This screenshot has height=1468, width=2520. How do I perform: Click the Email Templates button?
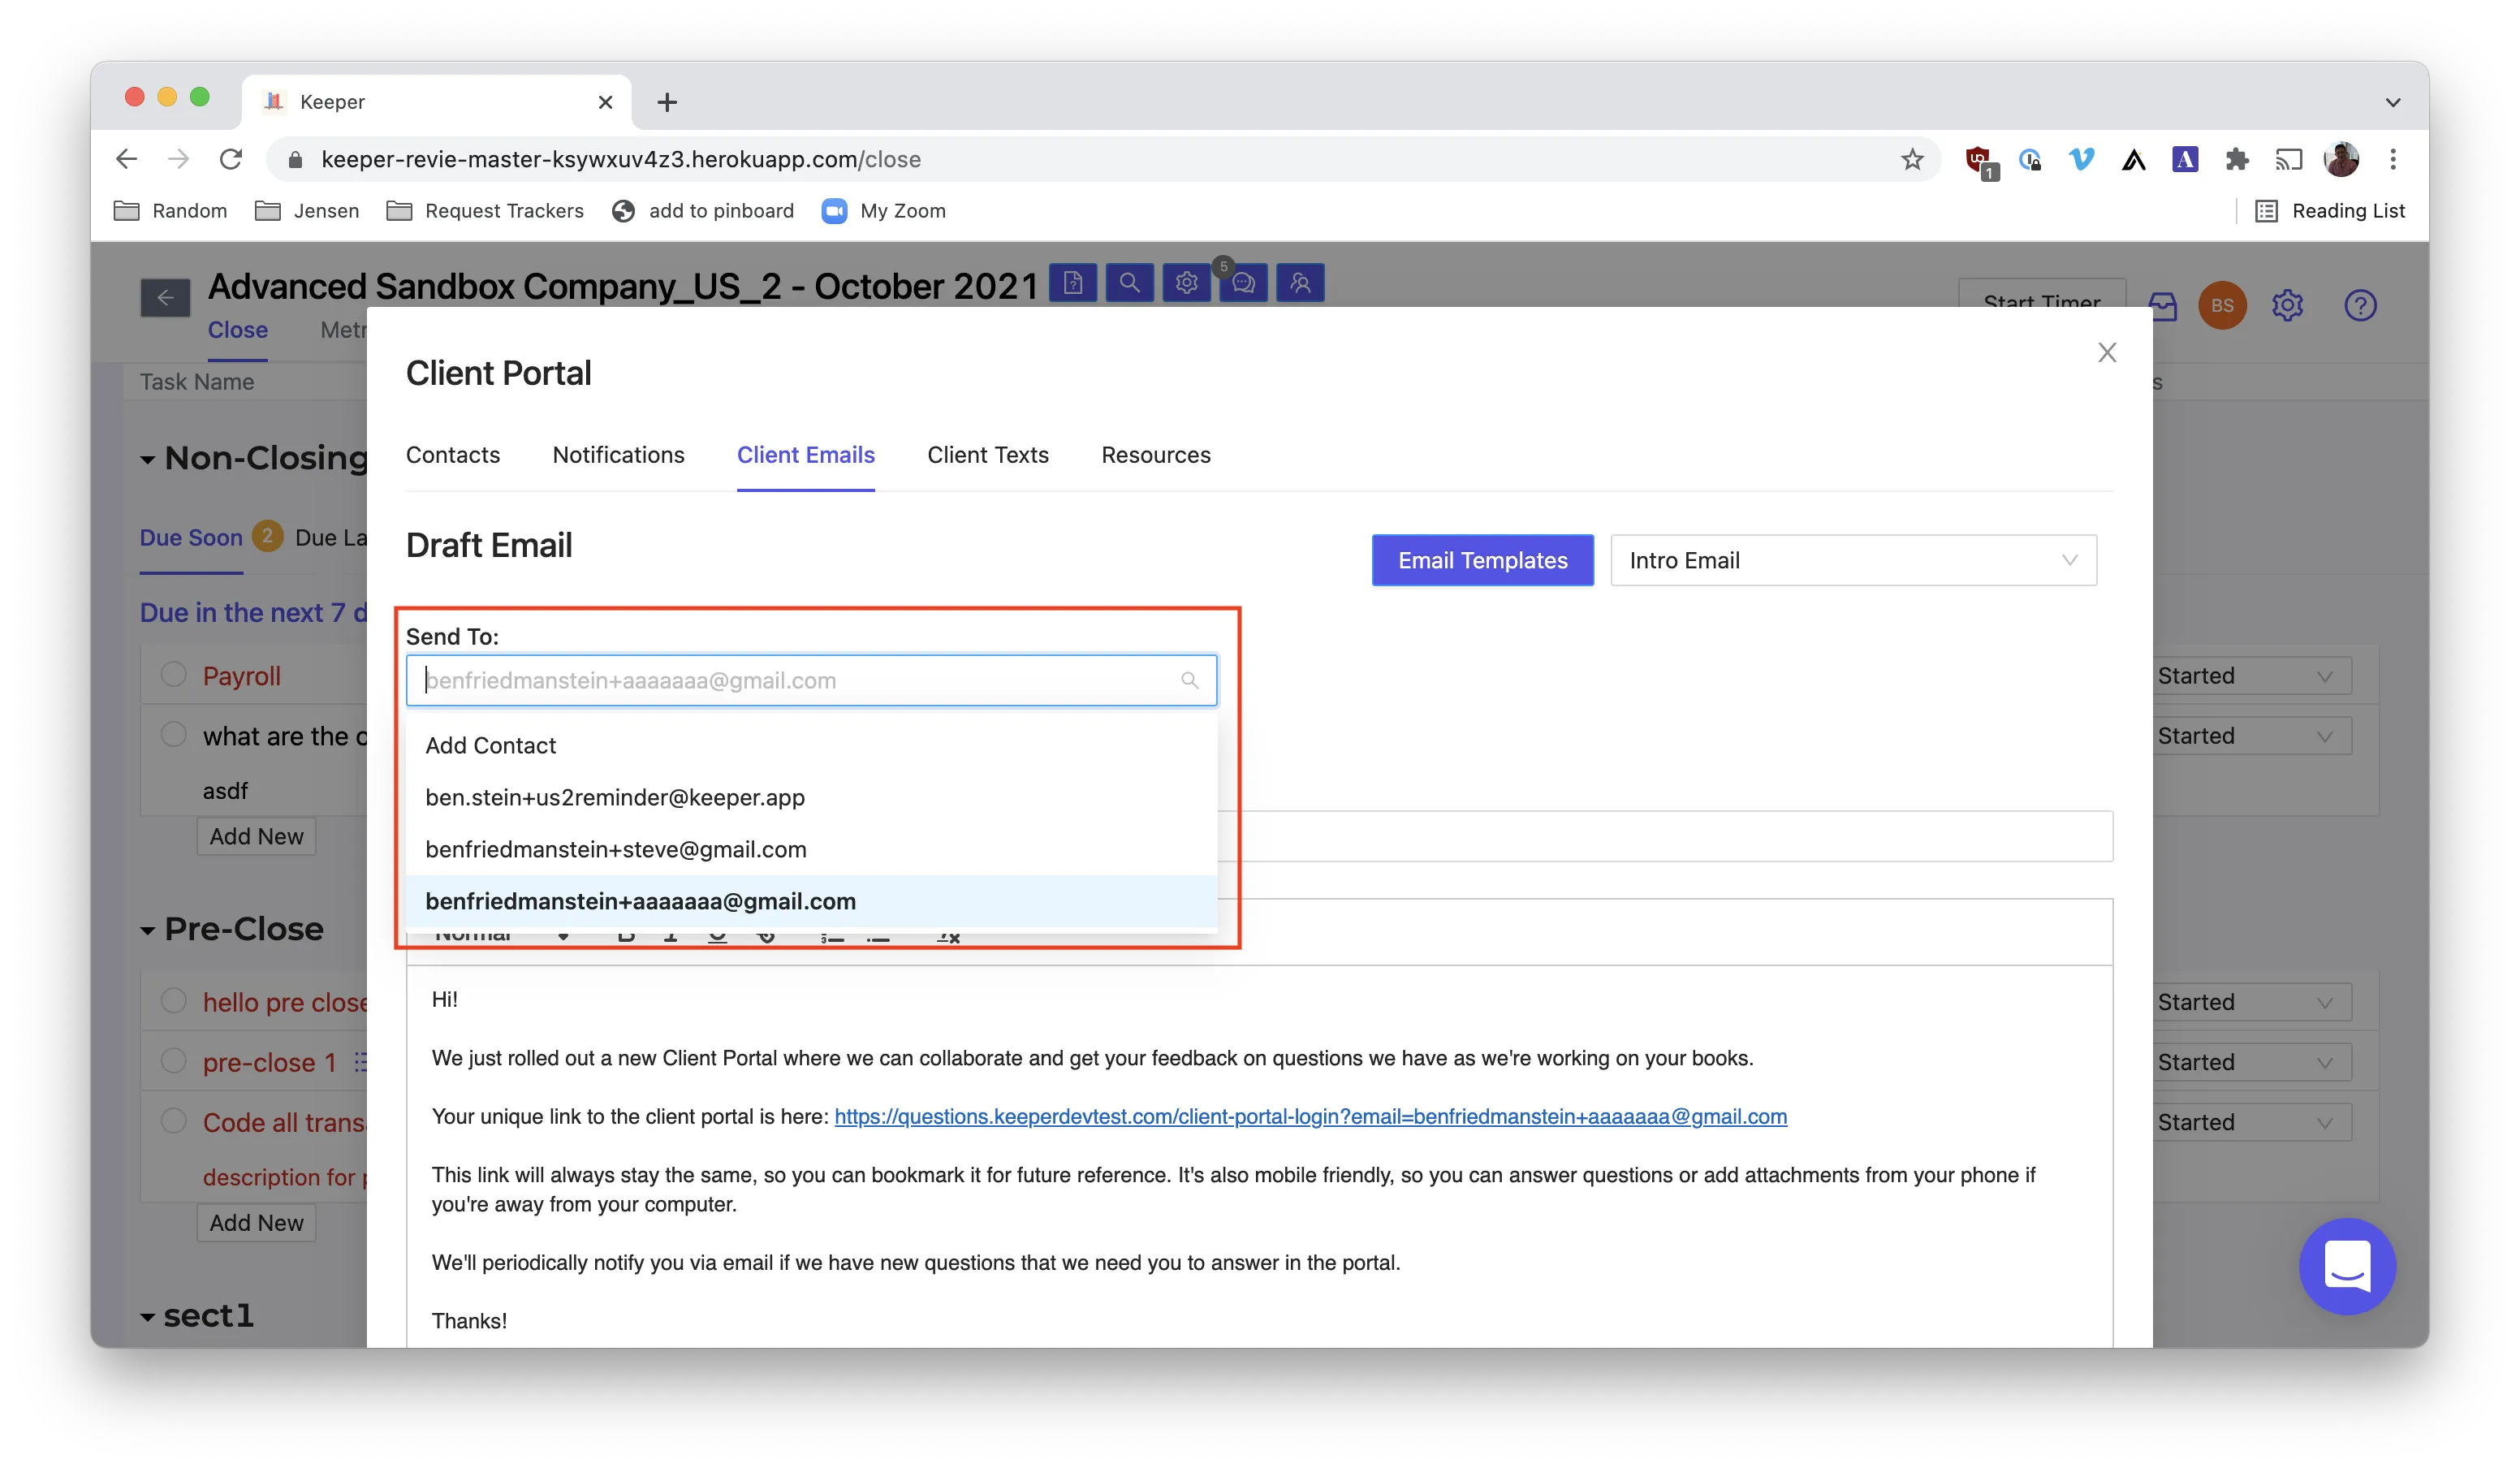click(1482, 560)
